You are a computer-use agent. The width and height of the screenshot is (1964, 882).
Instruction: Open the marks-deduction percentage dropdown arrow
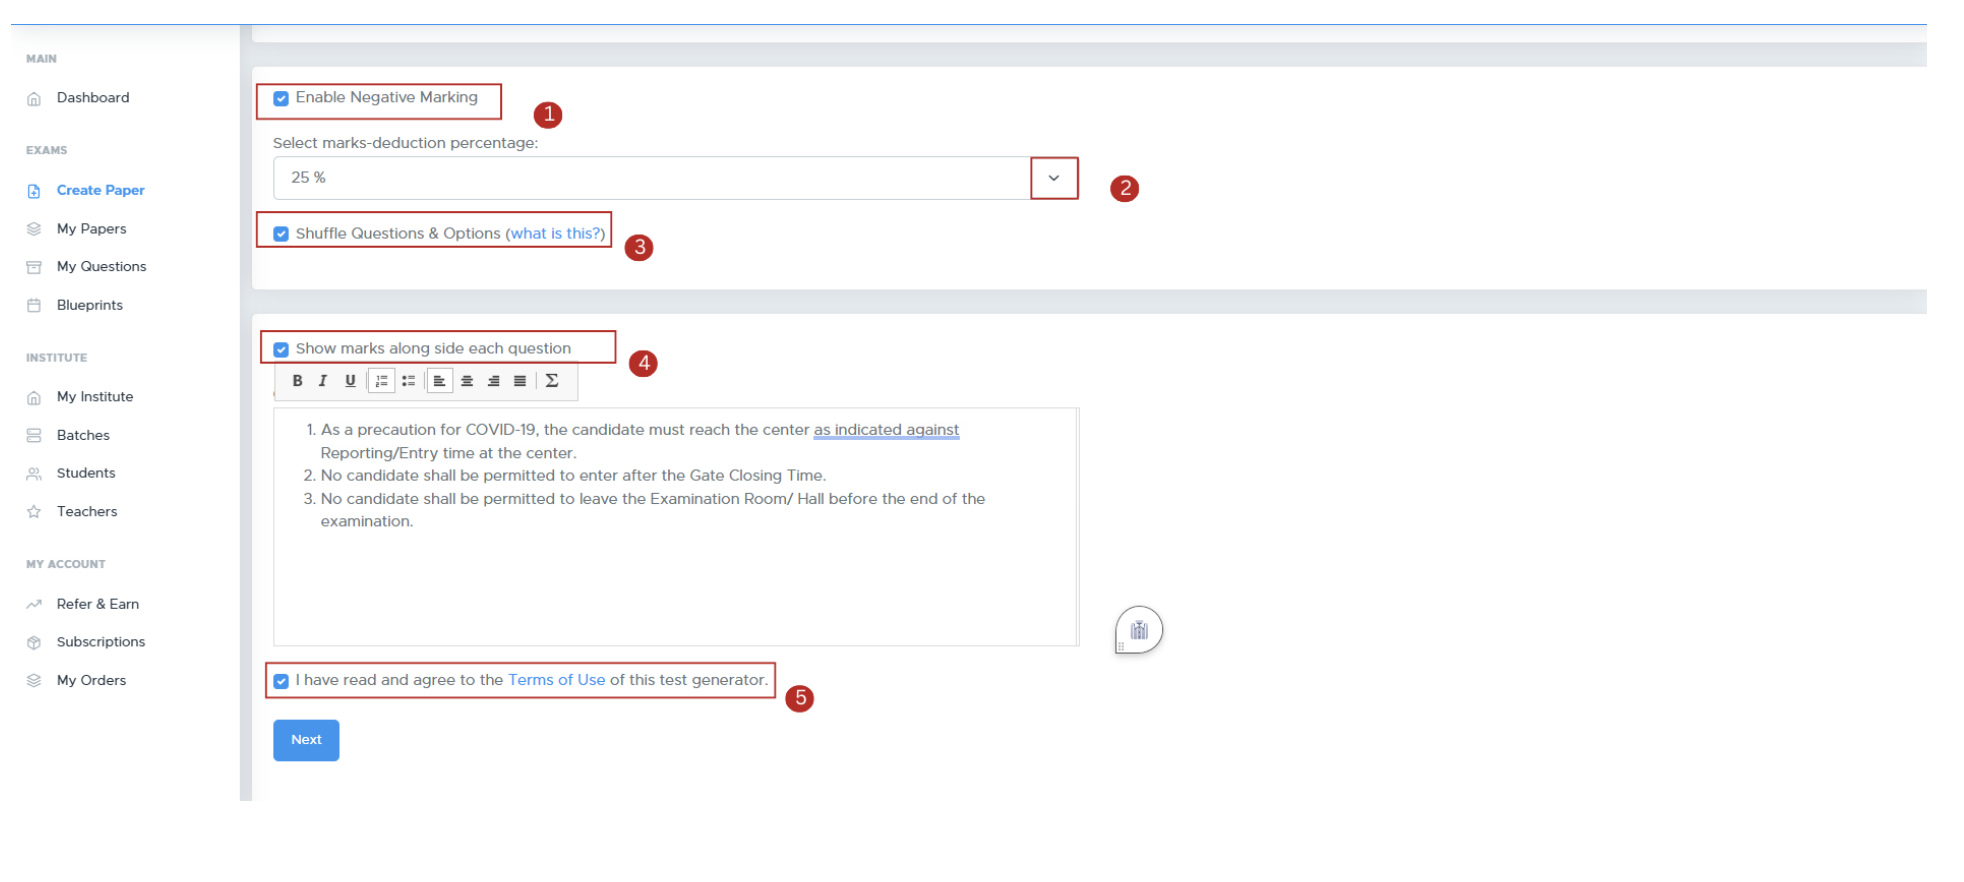1054,178
